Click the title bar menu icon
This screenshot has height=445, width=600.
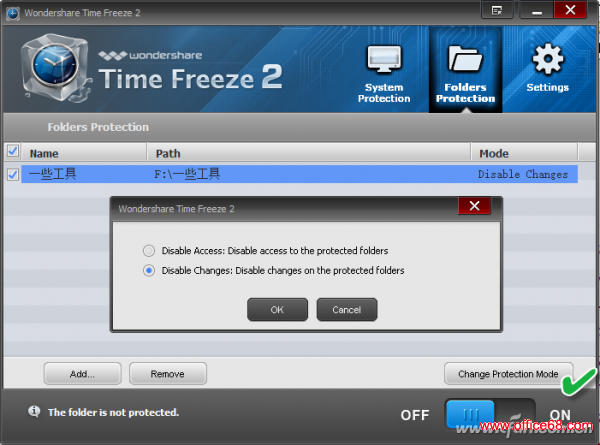(497, 10)
